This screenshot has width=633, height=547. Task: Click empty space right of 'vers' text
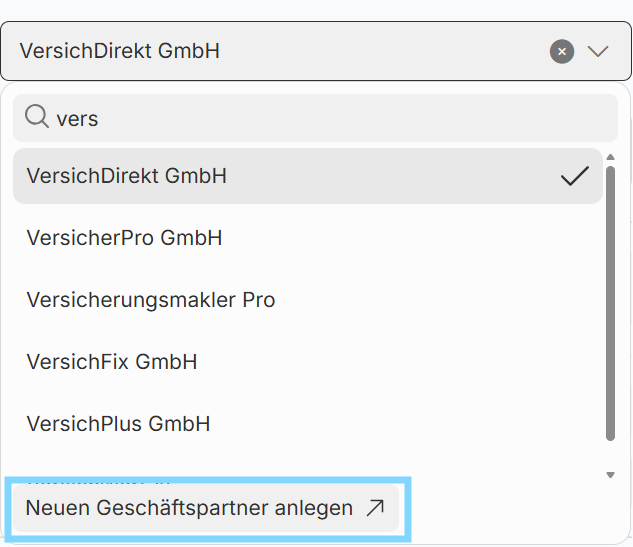(400, 118)
